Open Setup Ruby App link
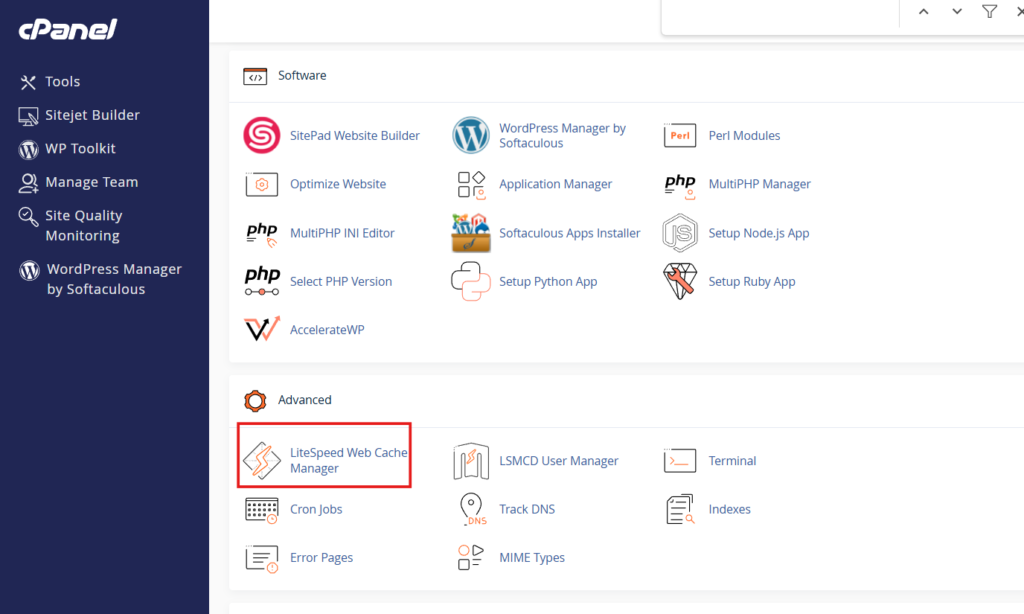 [x=752, y=281]
